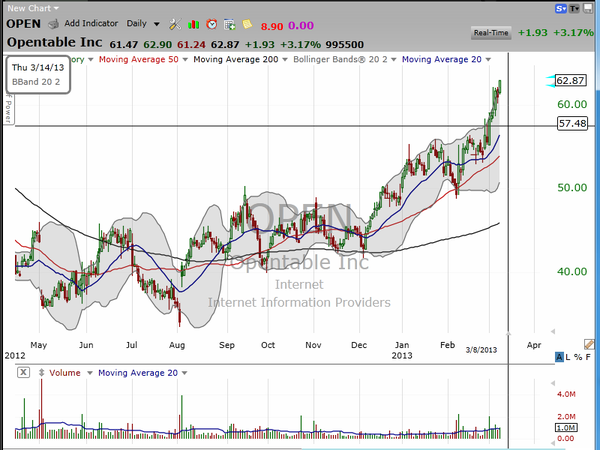Viewport: 600px width, 450px height.
Task: Open the price history dropdown arrow
Action: tap(91, 59)
